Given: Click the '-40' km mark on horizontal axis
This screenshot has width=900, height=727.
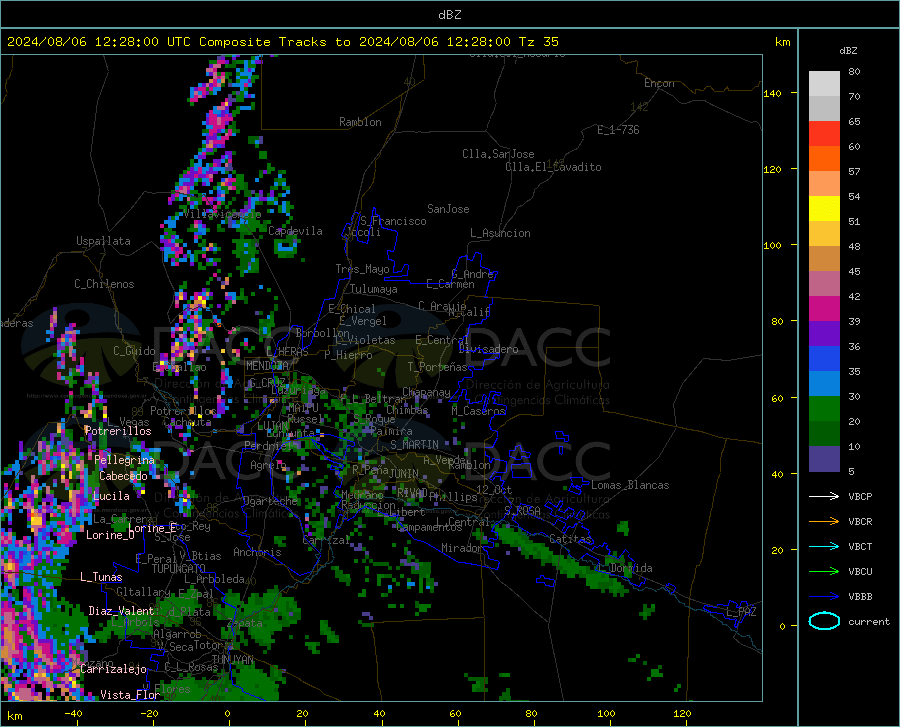Looking at the screenshot, I should [x=73, y=714].
